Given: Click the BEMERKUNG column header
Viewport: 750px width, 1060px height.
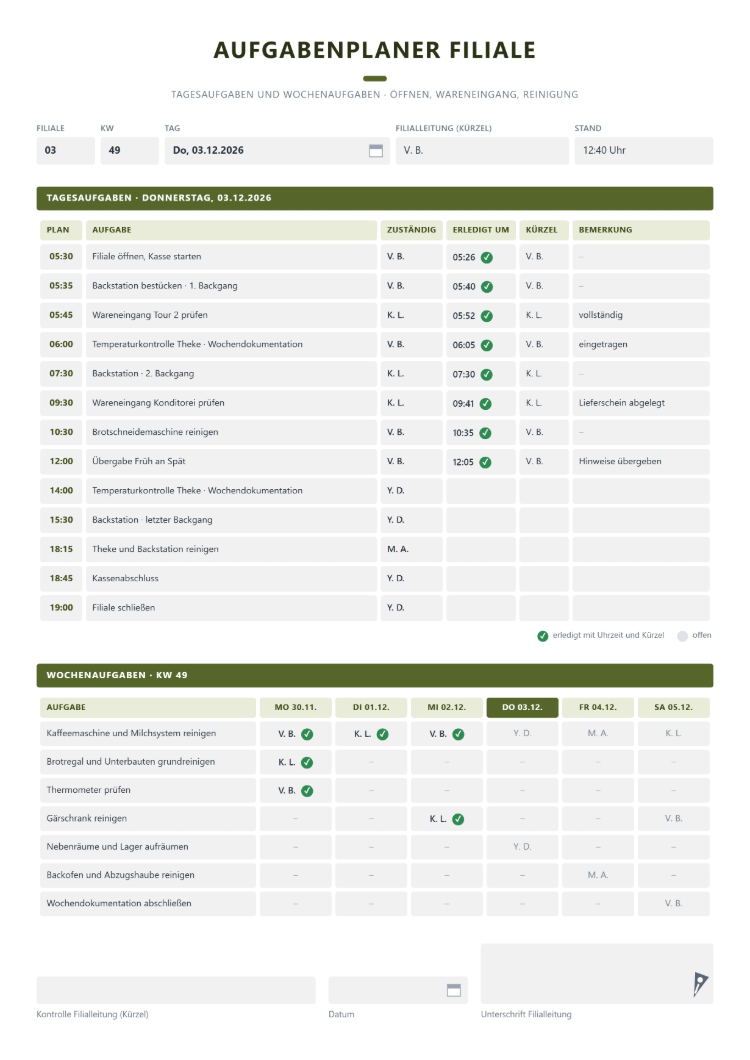Looking at the screenshot, I should [641, 230].
